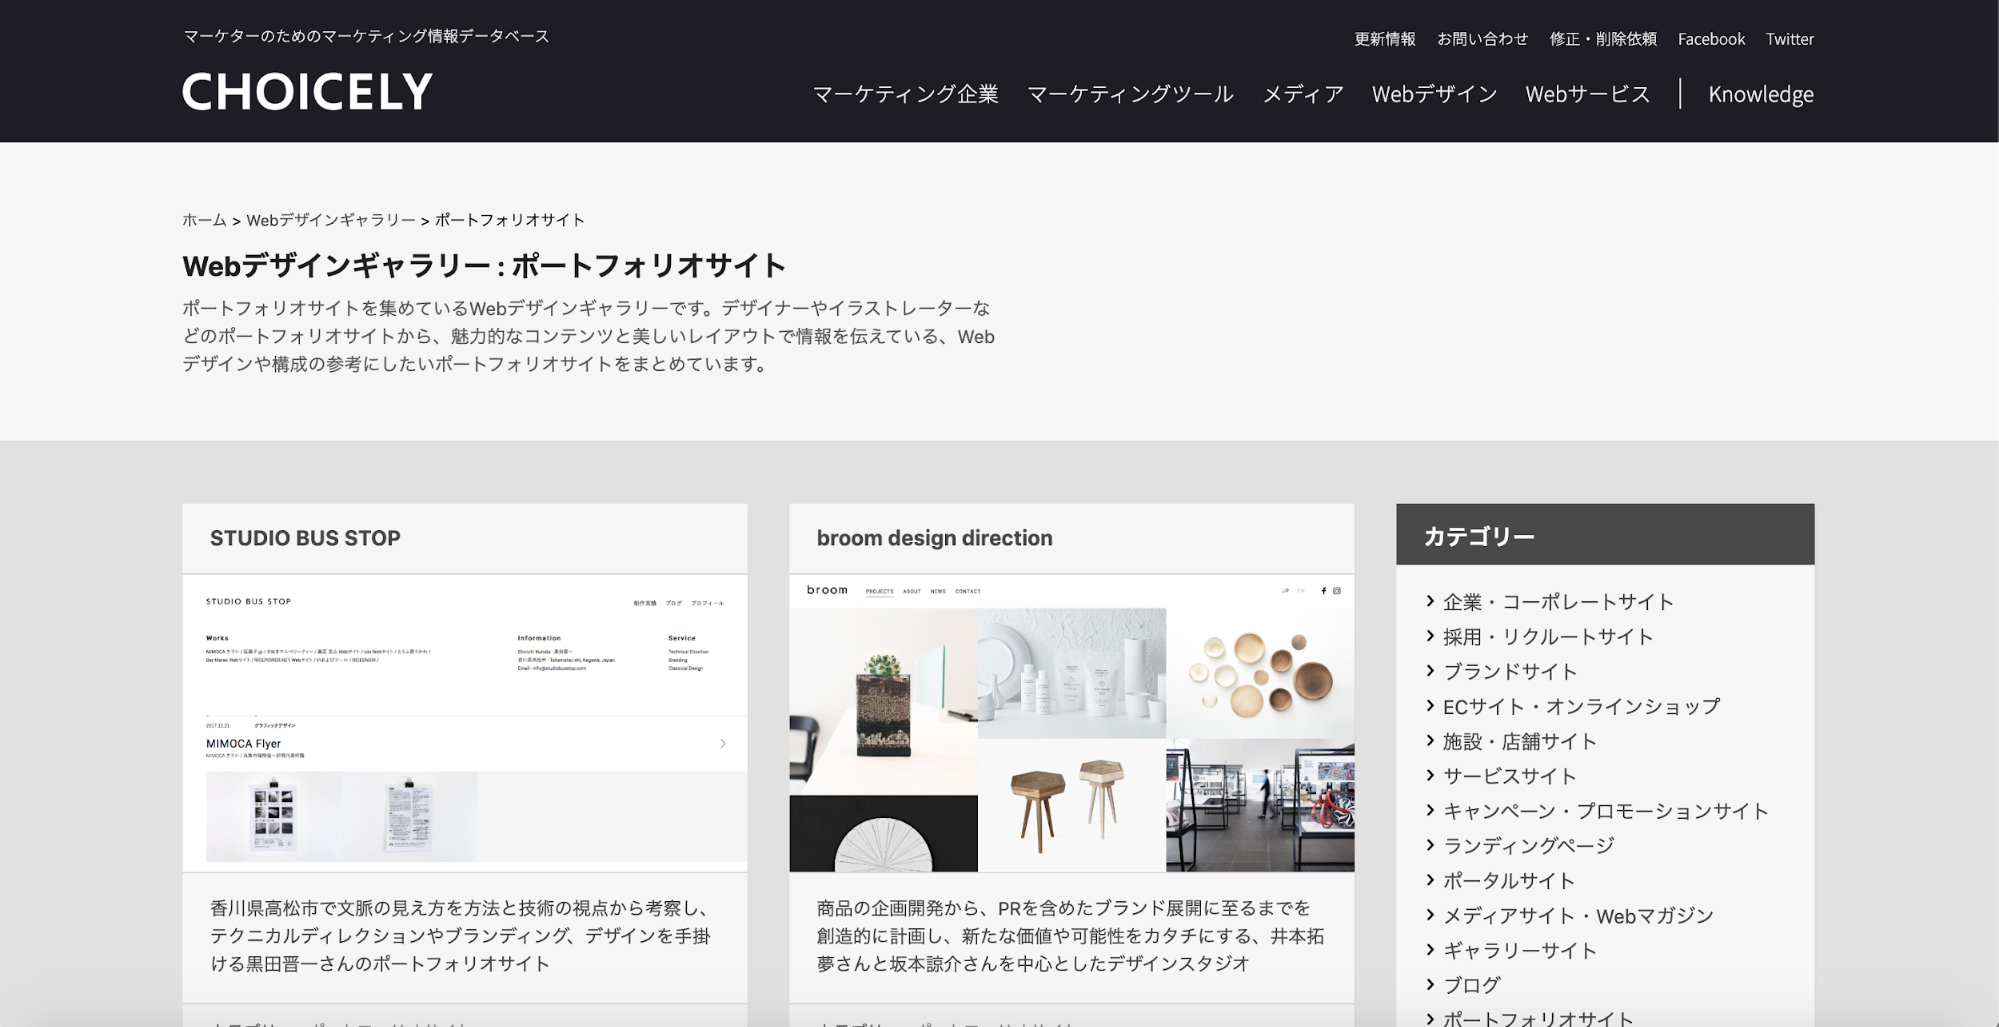
Task: Select キャンペーン・プロモーションサイト category
Action: (x=1606, y=811)
